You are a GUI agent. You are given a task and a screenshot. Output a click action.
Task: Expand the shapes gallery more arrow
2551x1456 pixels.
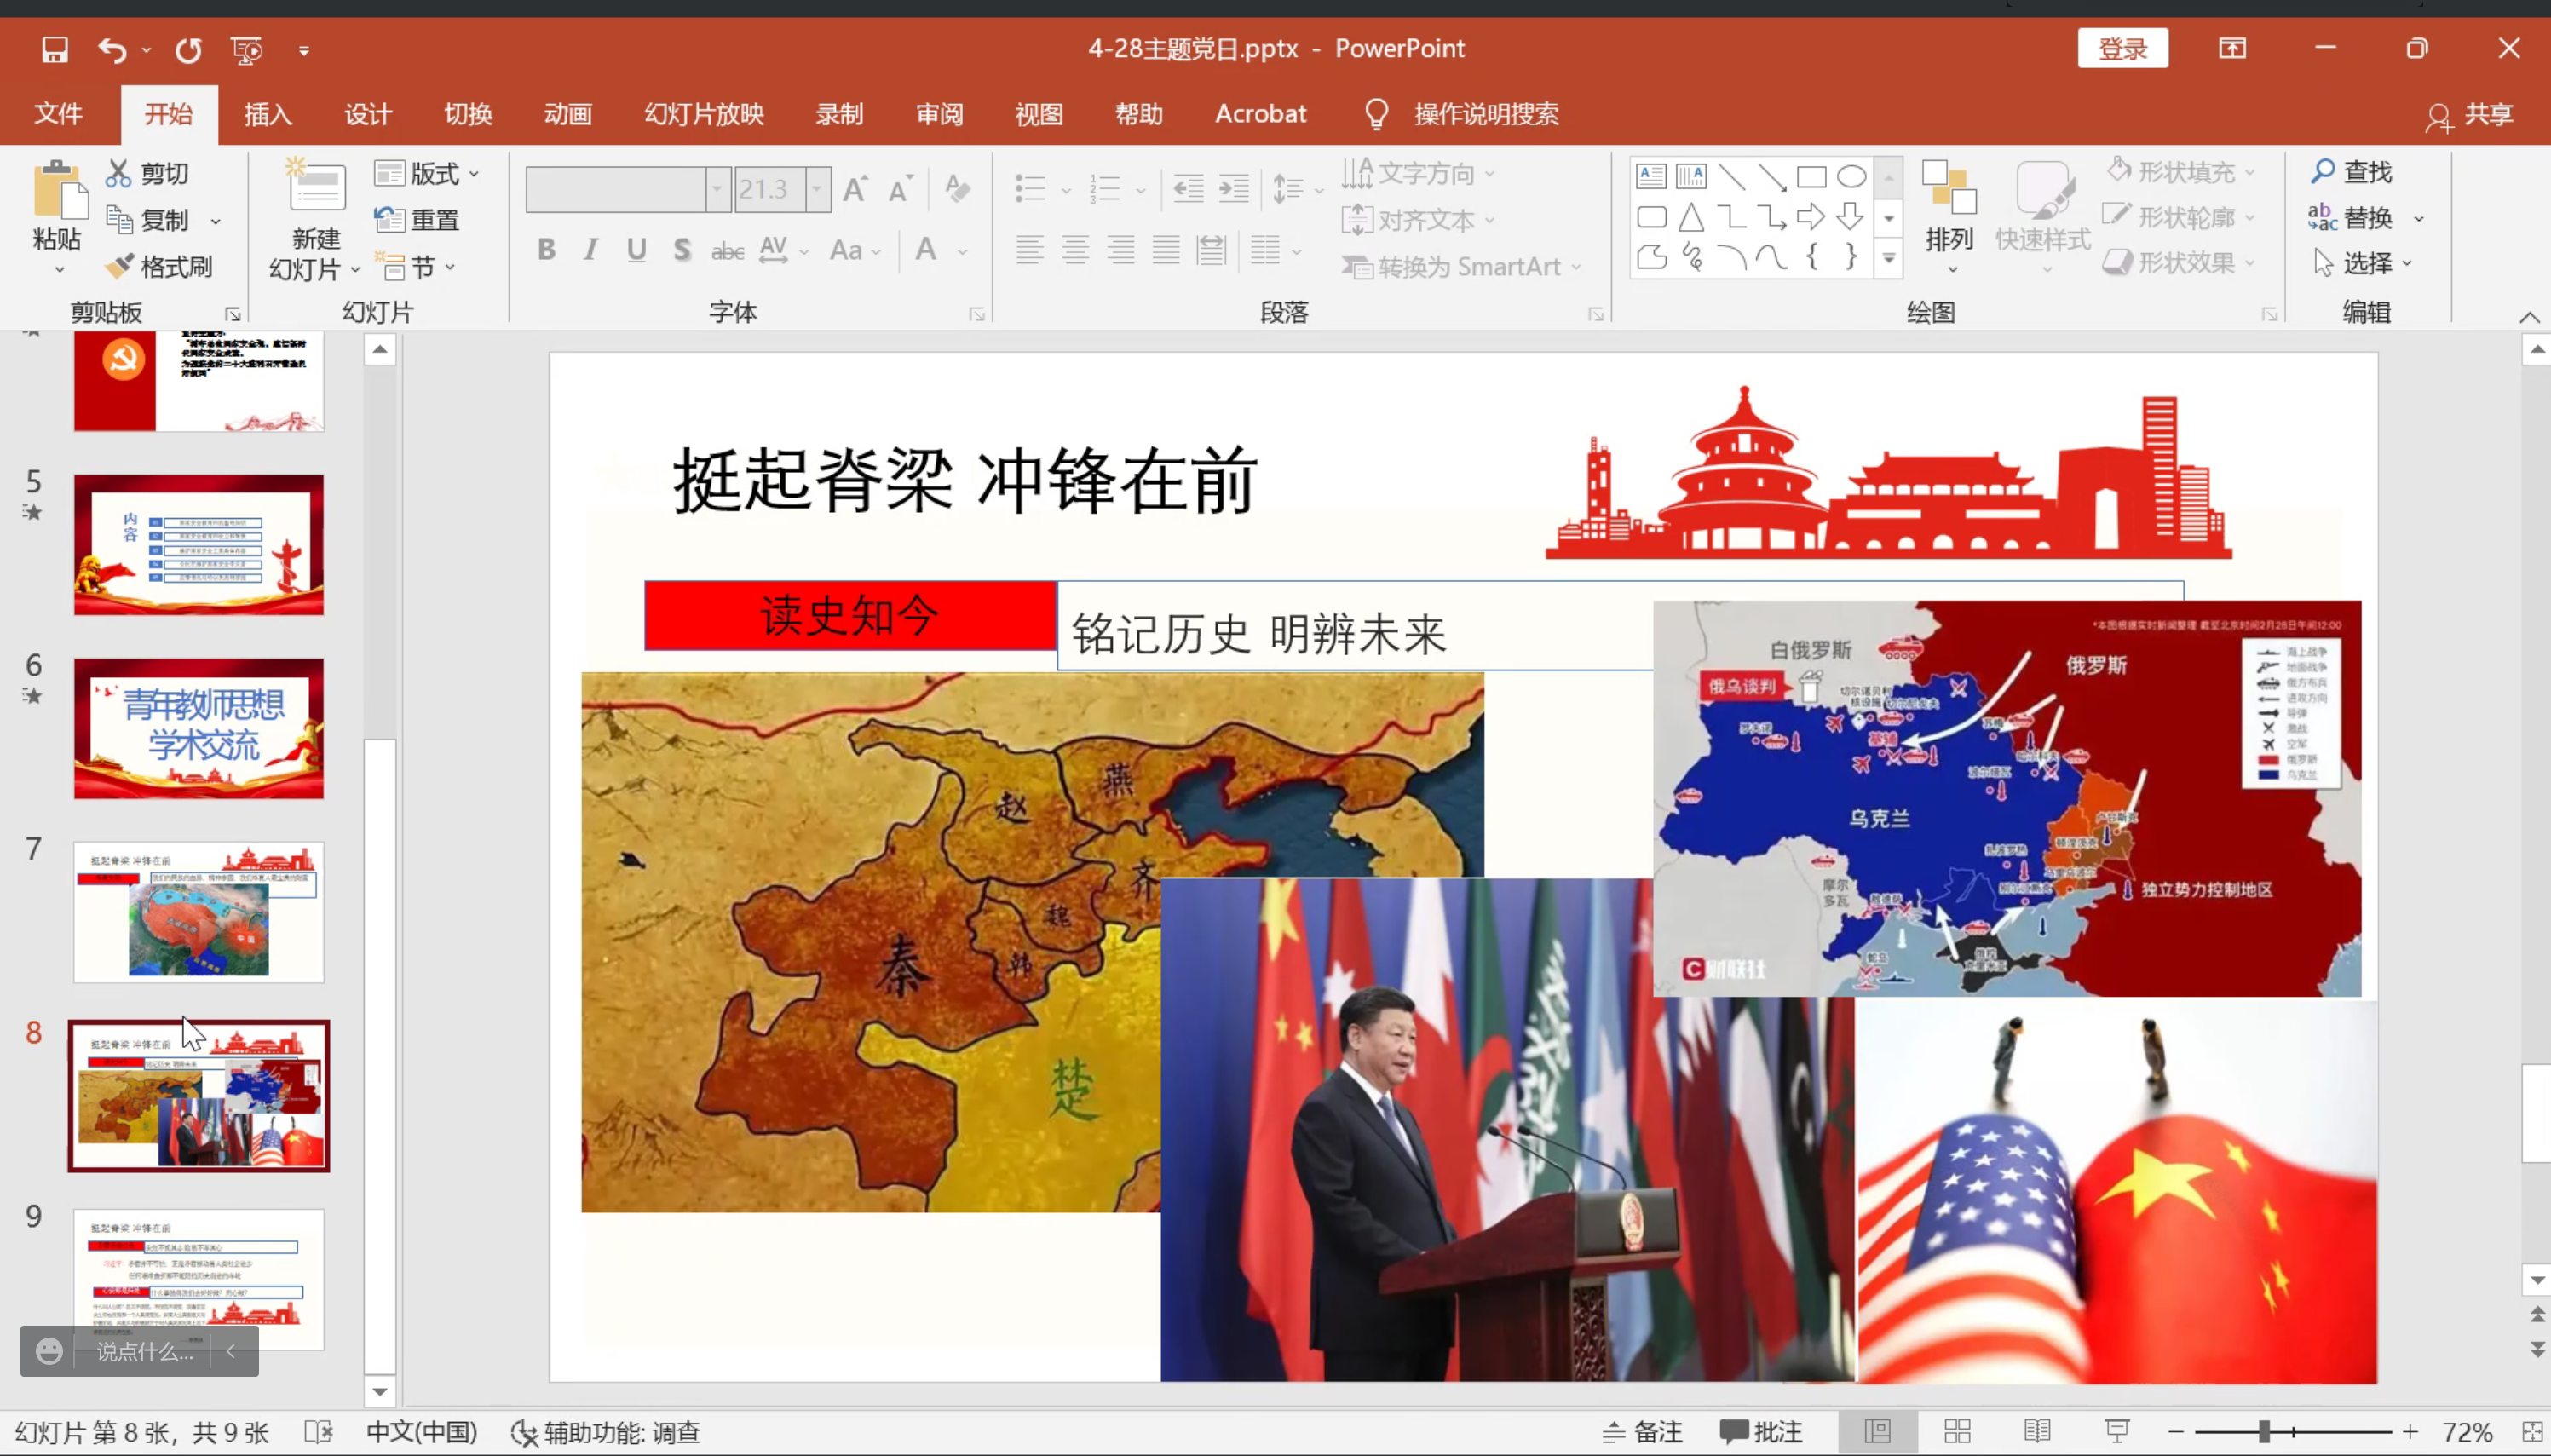click(1888, 258)
